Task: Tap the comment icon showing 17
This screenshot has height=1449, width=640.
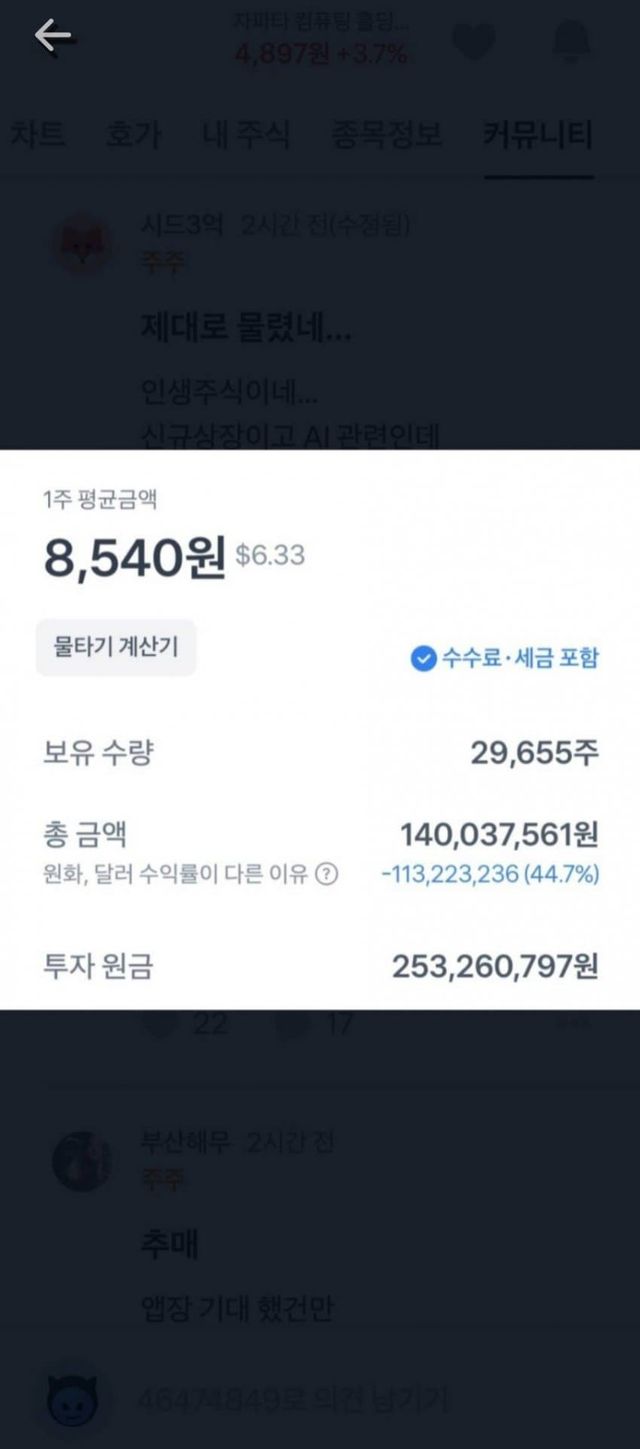Action: 292,1024
